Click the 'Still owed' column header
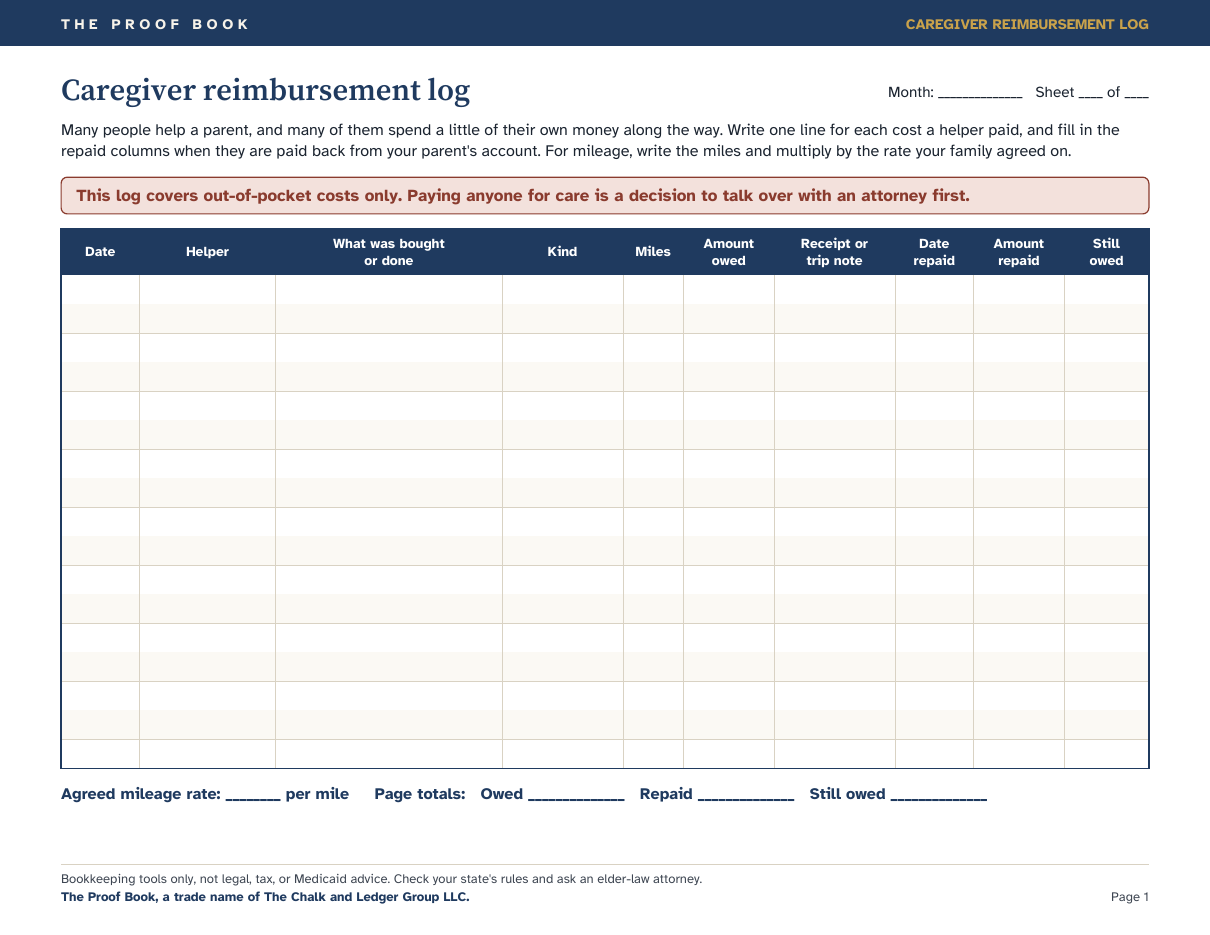Viewport: 1210px width, 935px height. pyautogui.click(x=1106, y=252)
